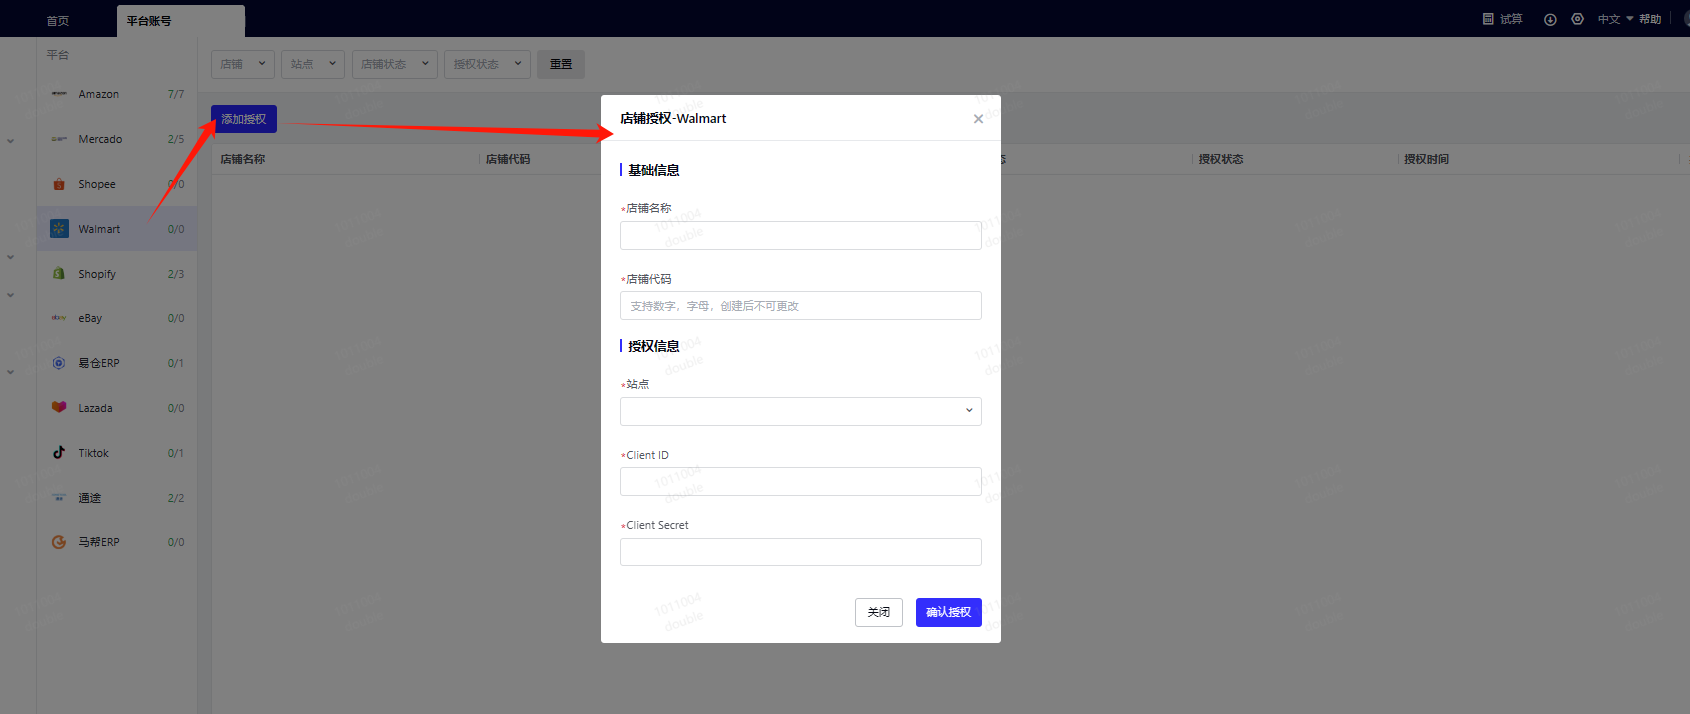
Task: Click the 7/7 count in Amazon row
Action: pos(176,94)
